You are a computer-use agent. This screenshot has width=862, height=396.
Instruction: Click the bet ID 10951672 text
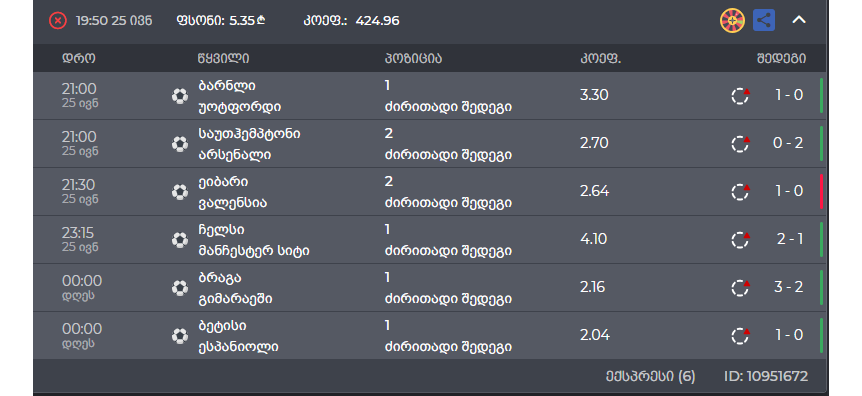766,377
